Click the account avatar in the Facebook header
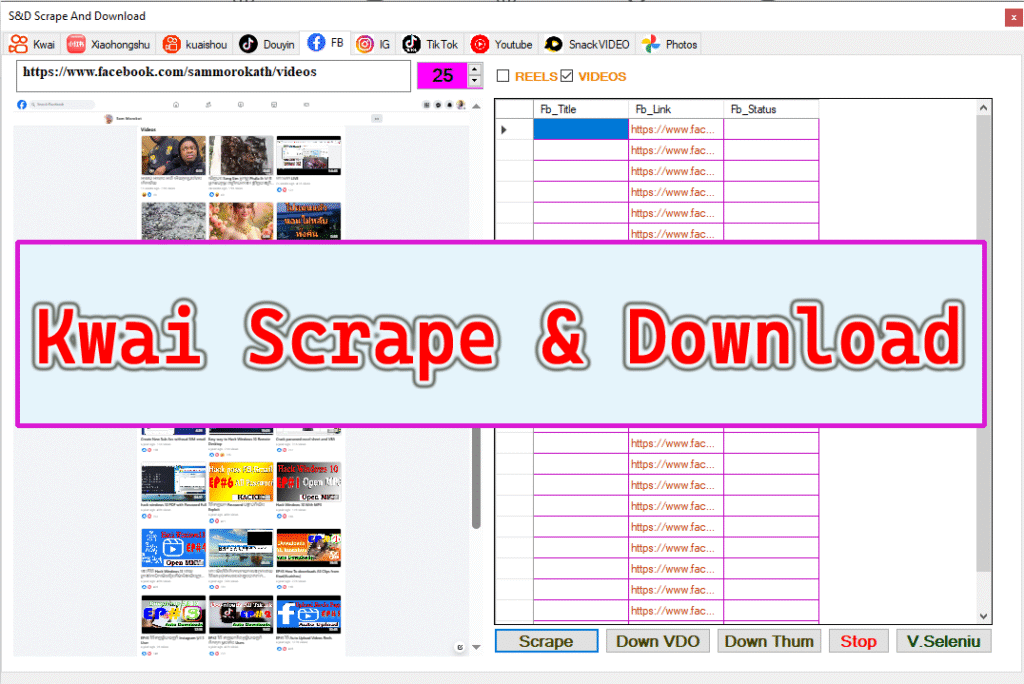 [461, 105]
